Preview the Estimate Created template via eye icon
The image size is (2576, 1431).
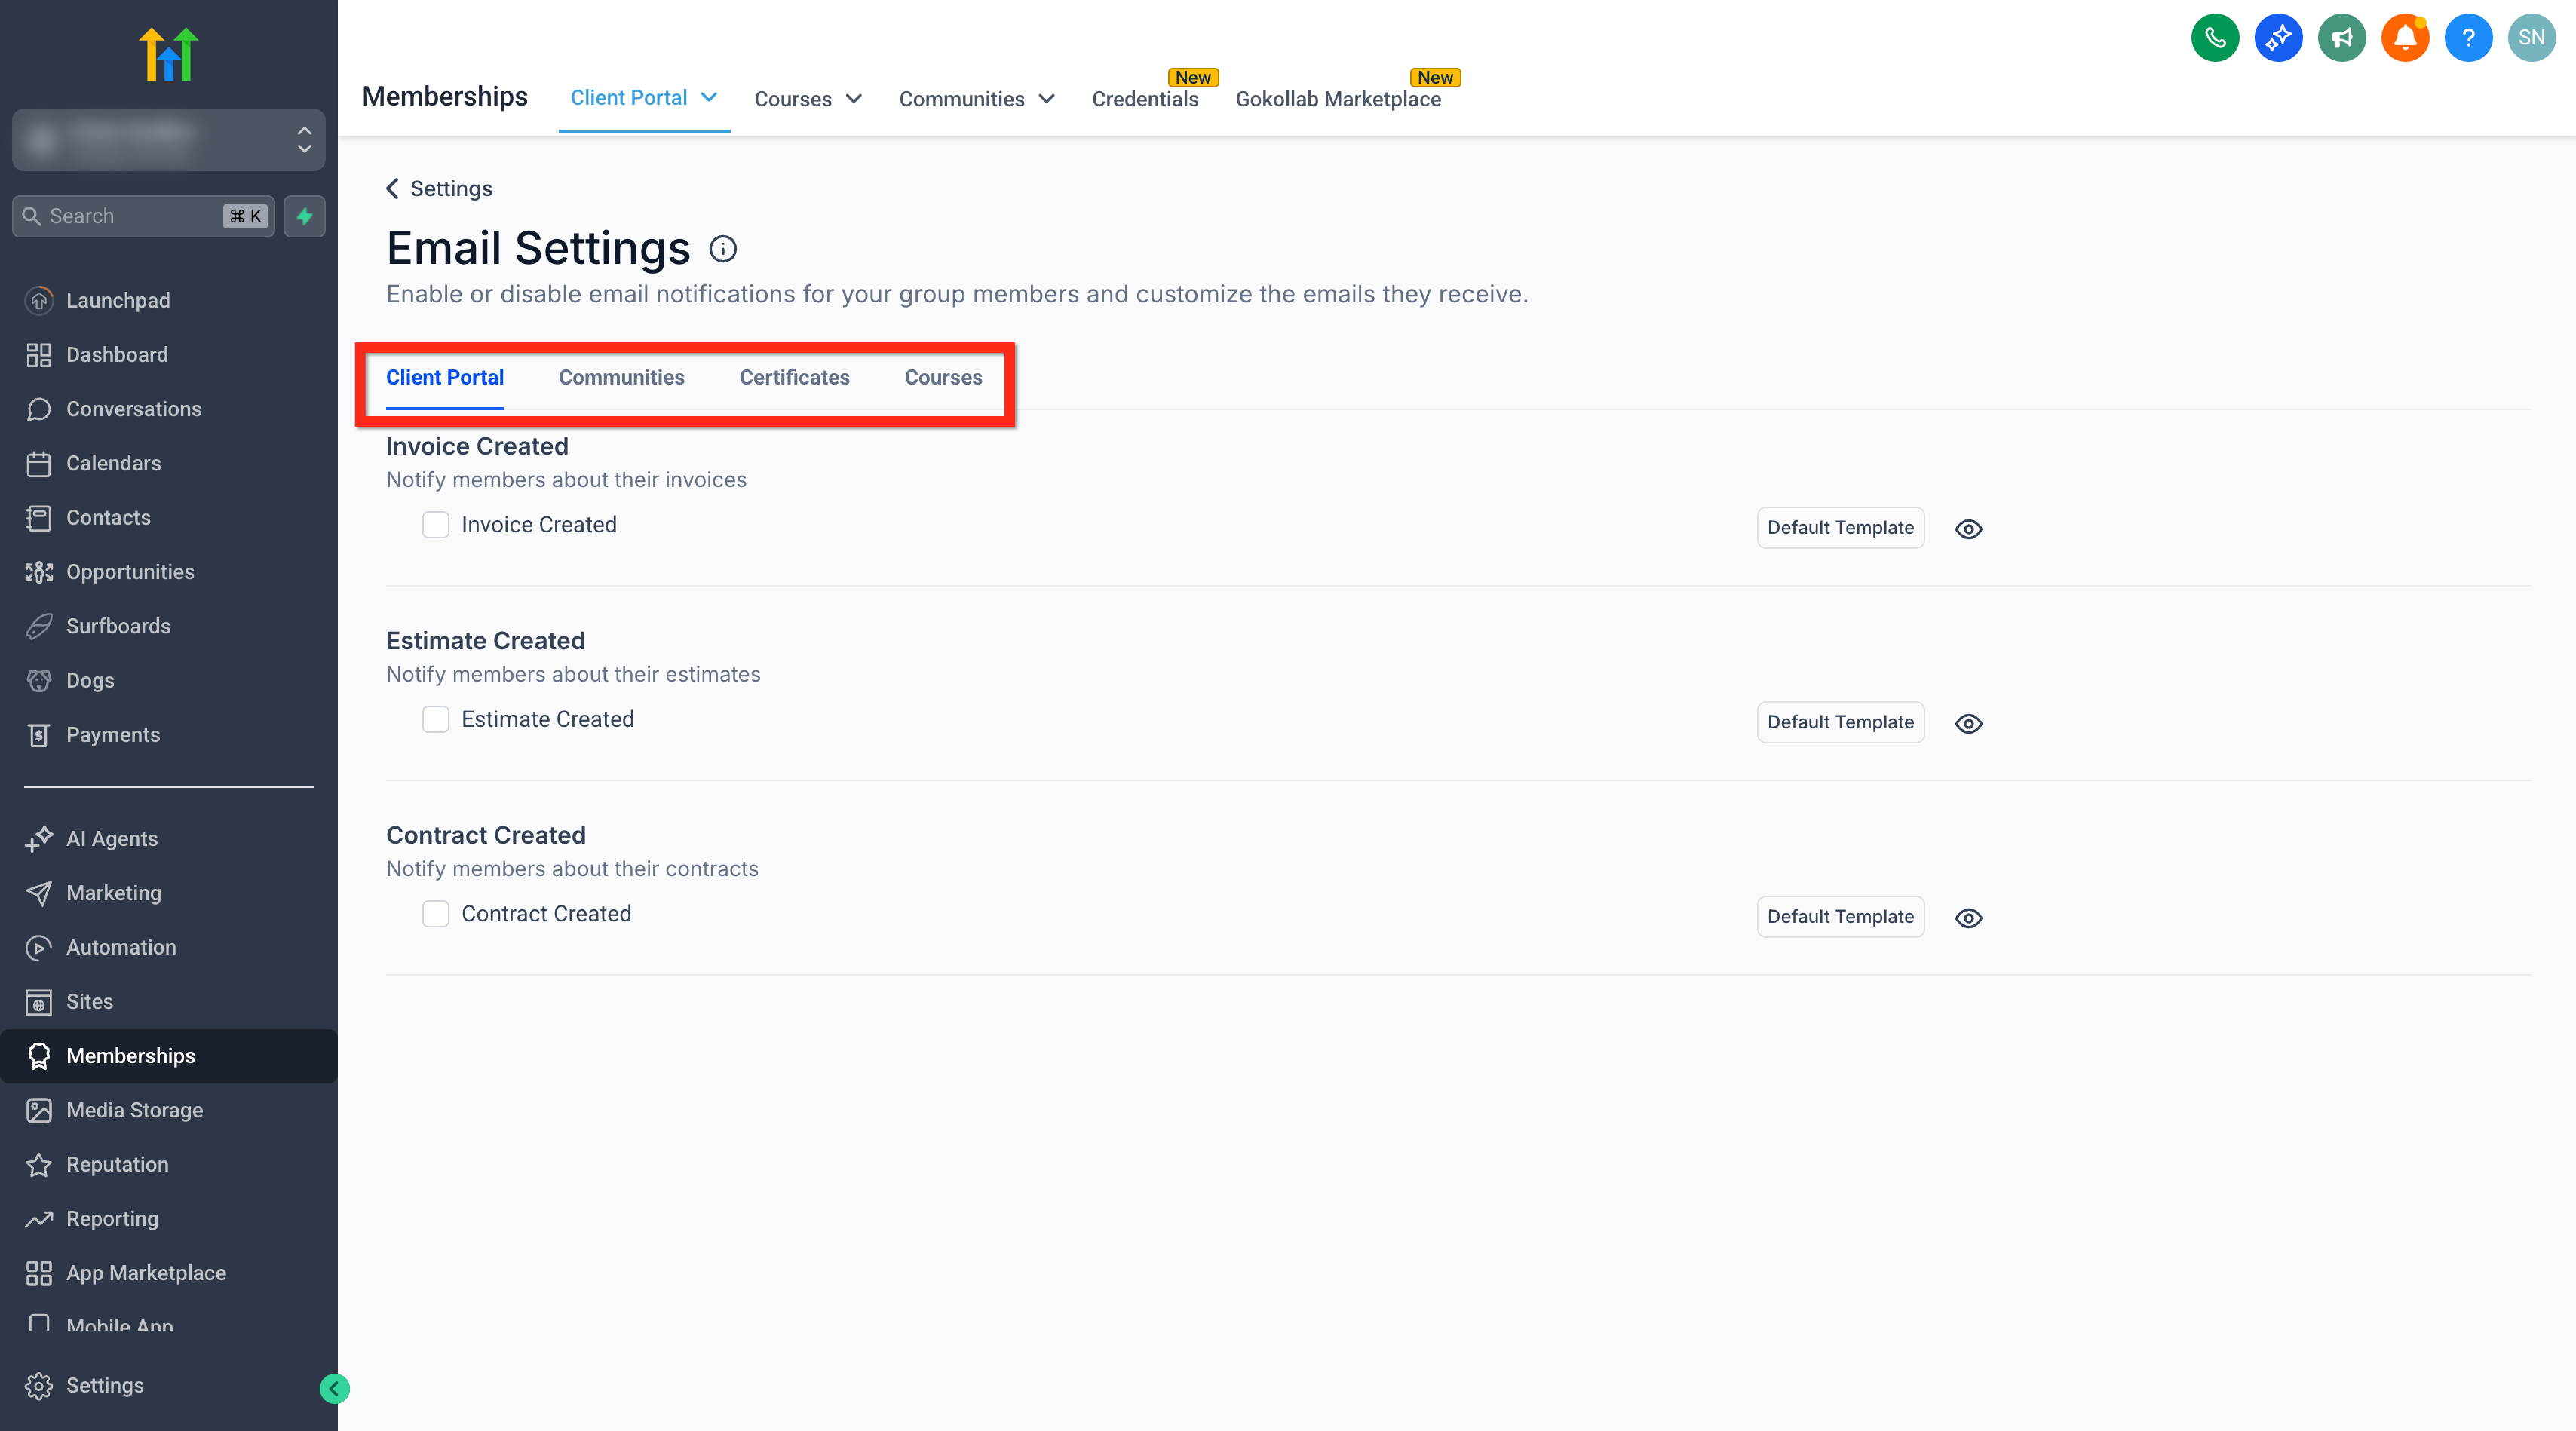tap(1968, 723)
